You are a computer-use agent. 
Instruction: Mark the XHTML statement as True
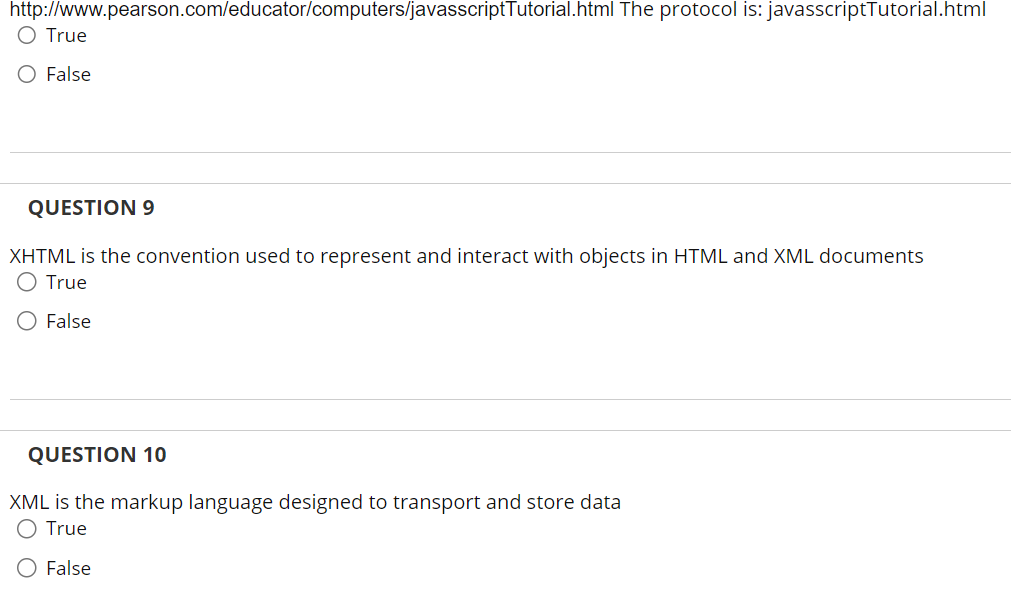pyautogui.click(x=26, y=281)
